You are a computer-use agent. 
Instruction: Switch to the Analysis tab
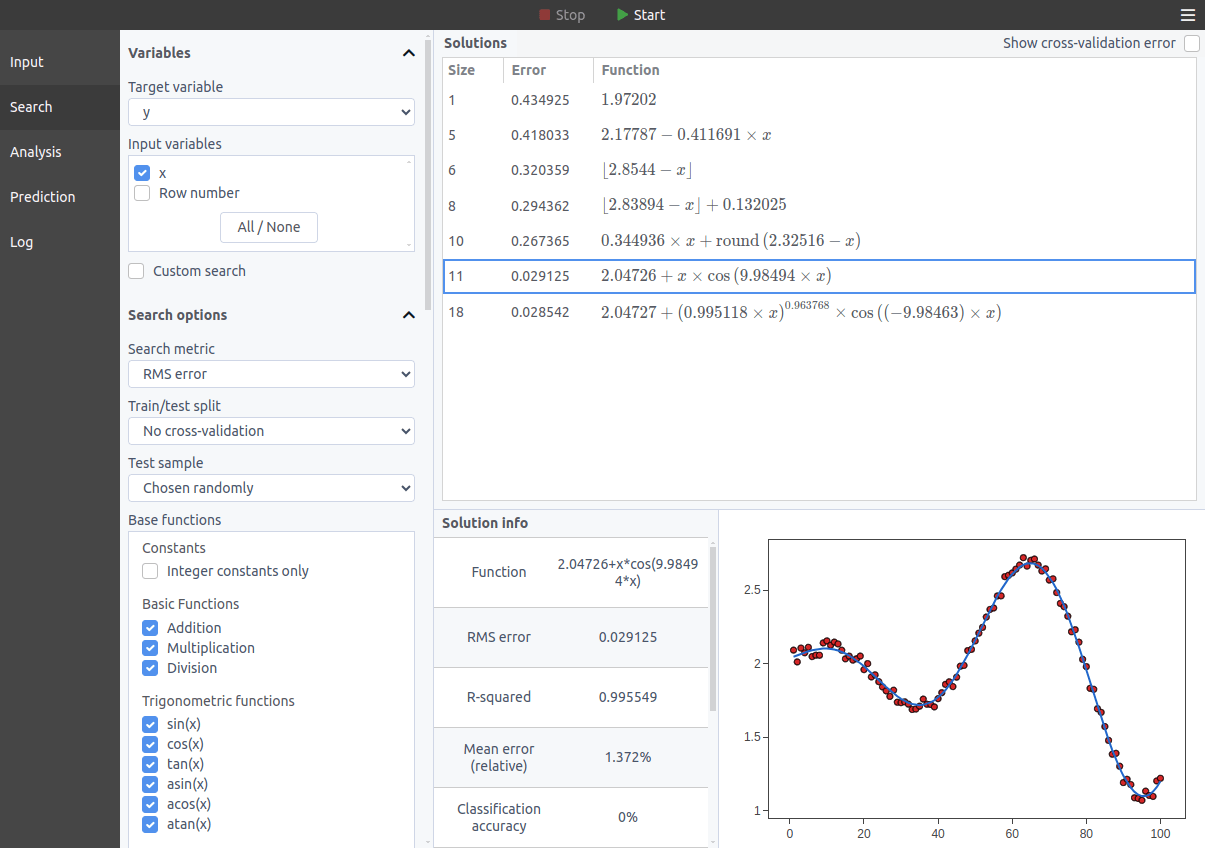click(60, 152)
